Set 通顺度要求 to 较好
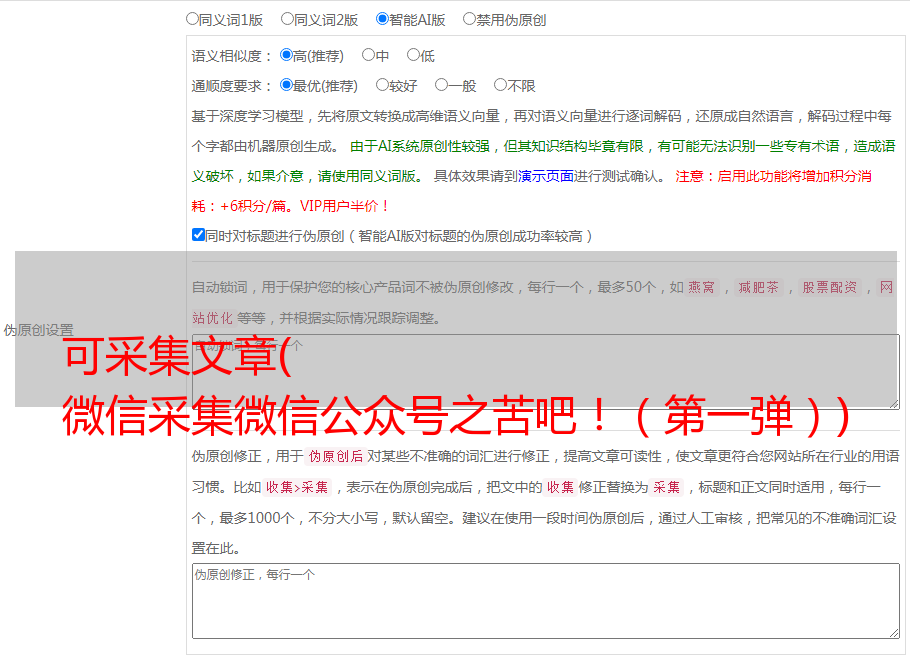911x658 pixels. tap(382, 85)
